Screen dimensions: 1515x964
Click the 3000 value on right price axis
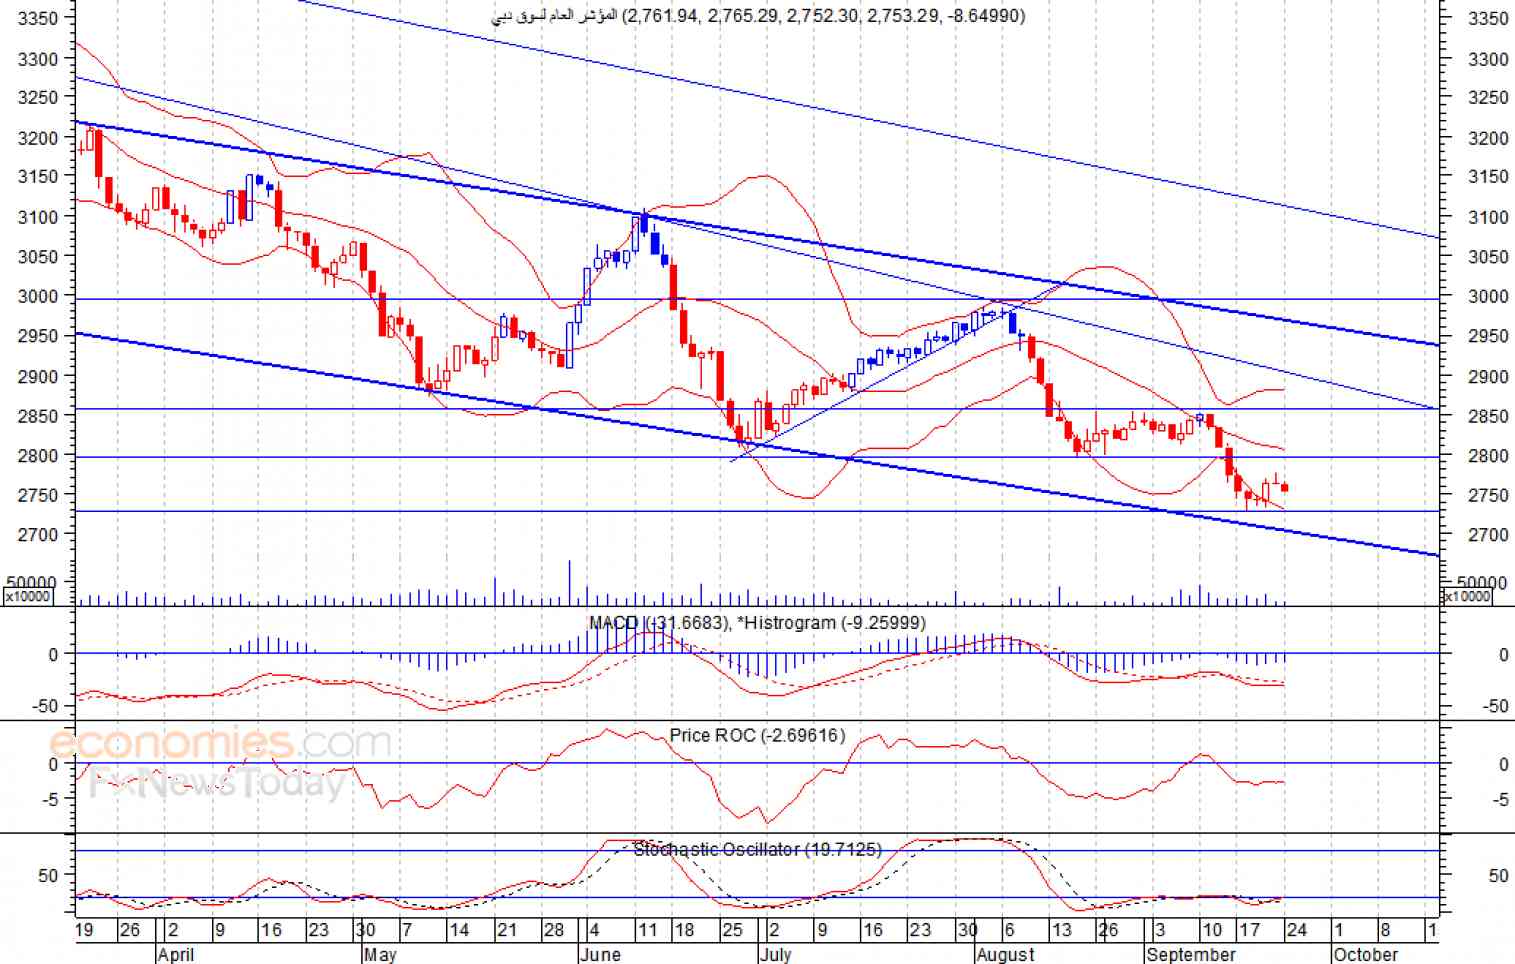(x=1488, y=297)
